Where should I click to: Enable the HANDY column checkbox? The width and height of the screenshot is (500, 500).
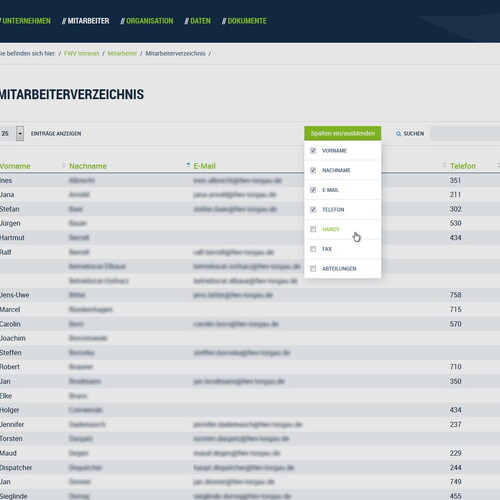(x=313, y=229)
